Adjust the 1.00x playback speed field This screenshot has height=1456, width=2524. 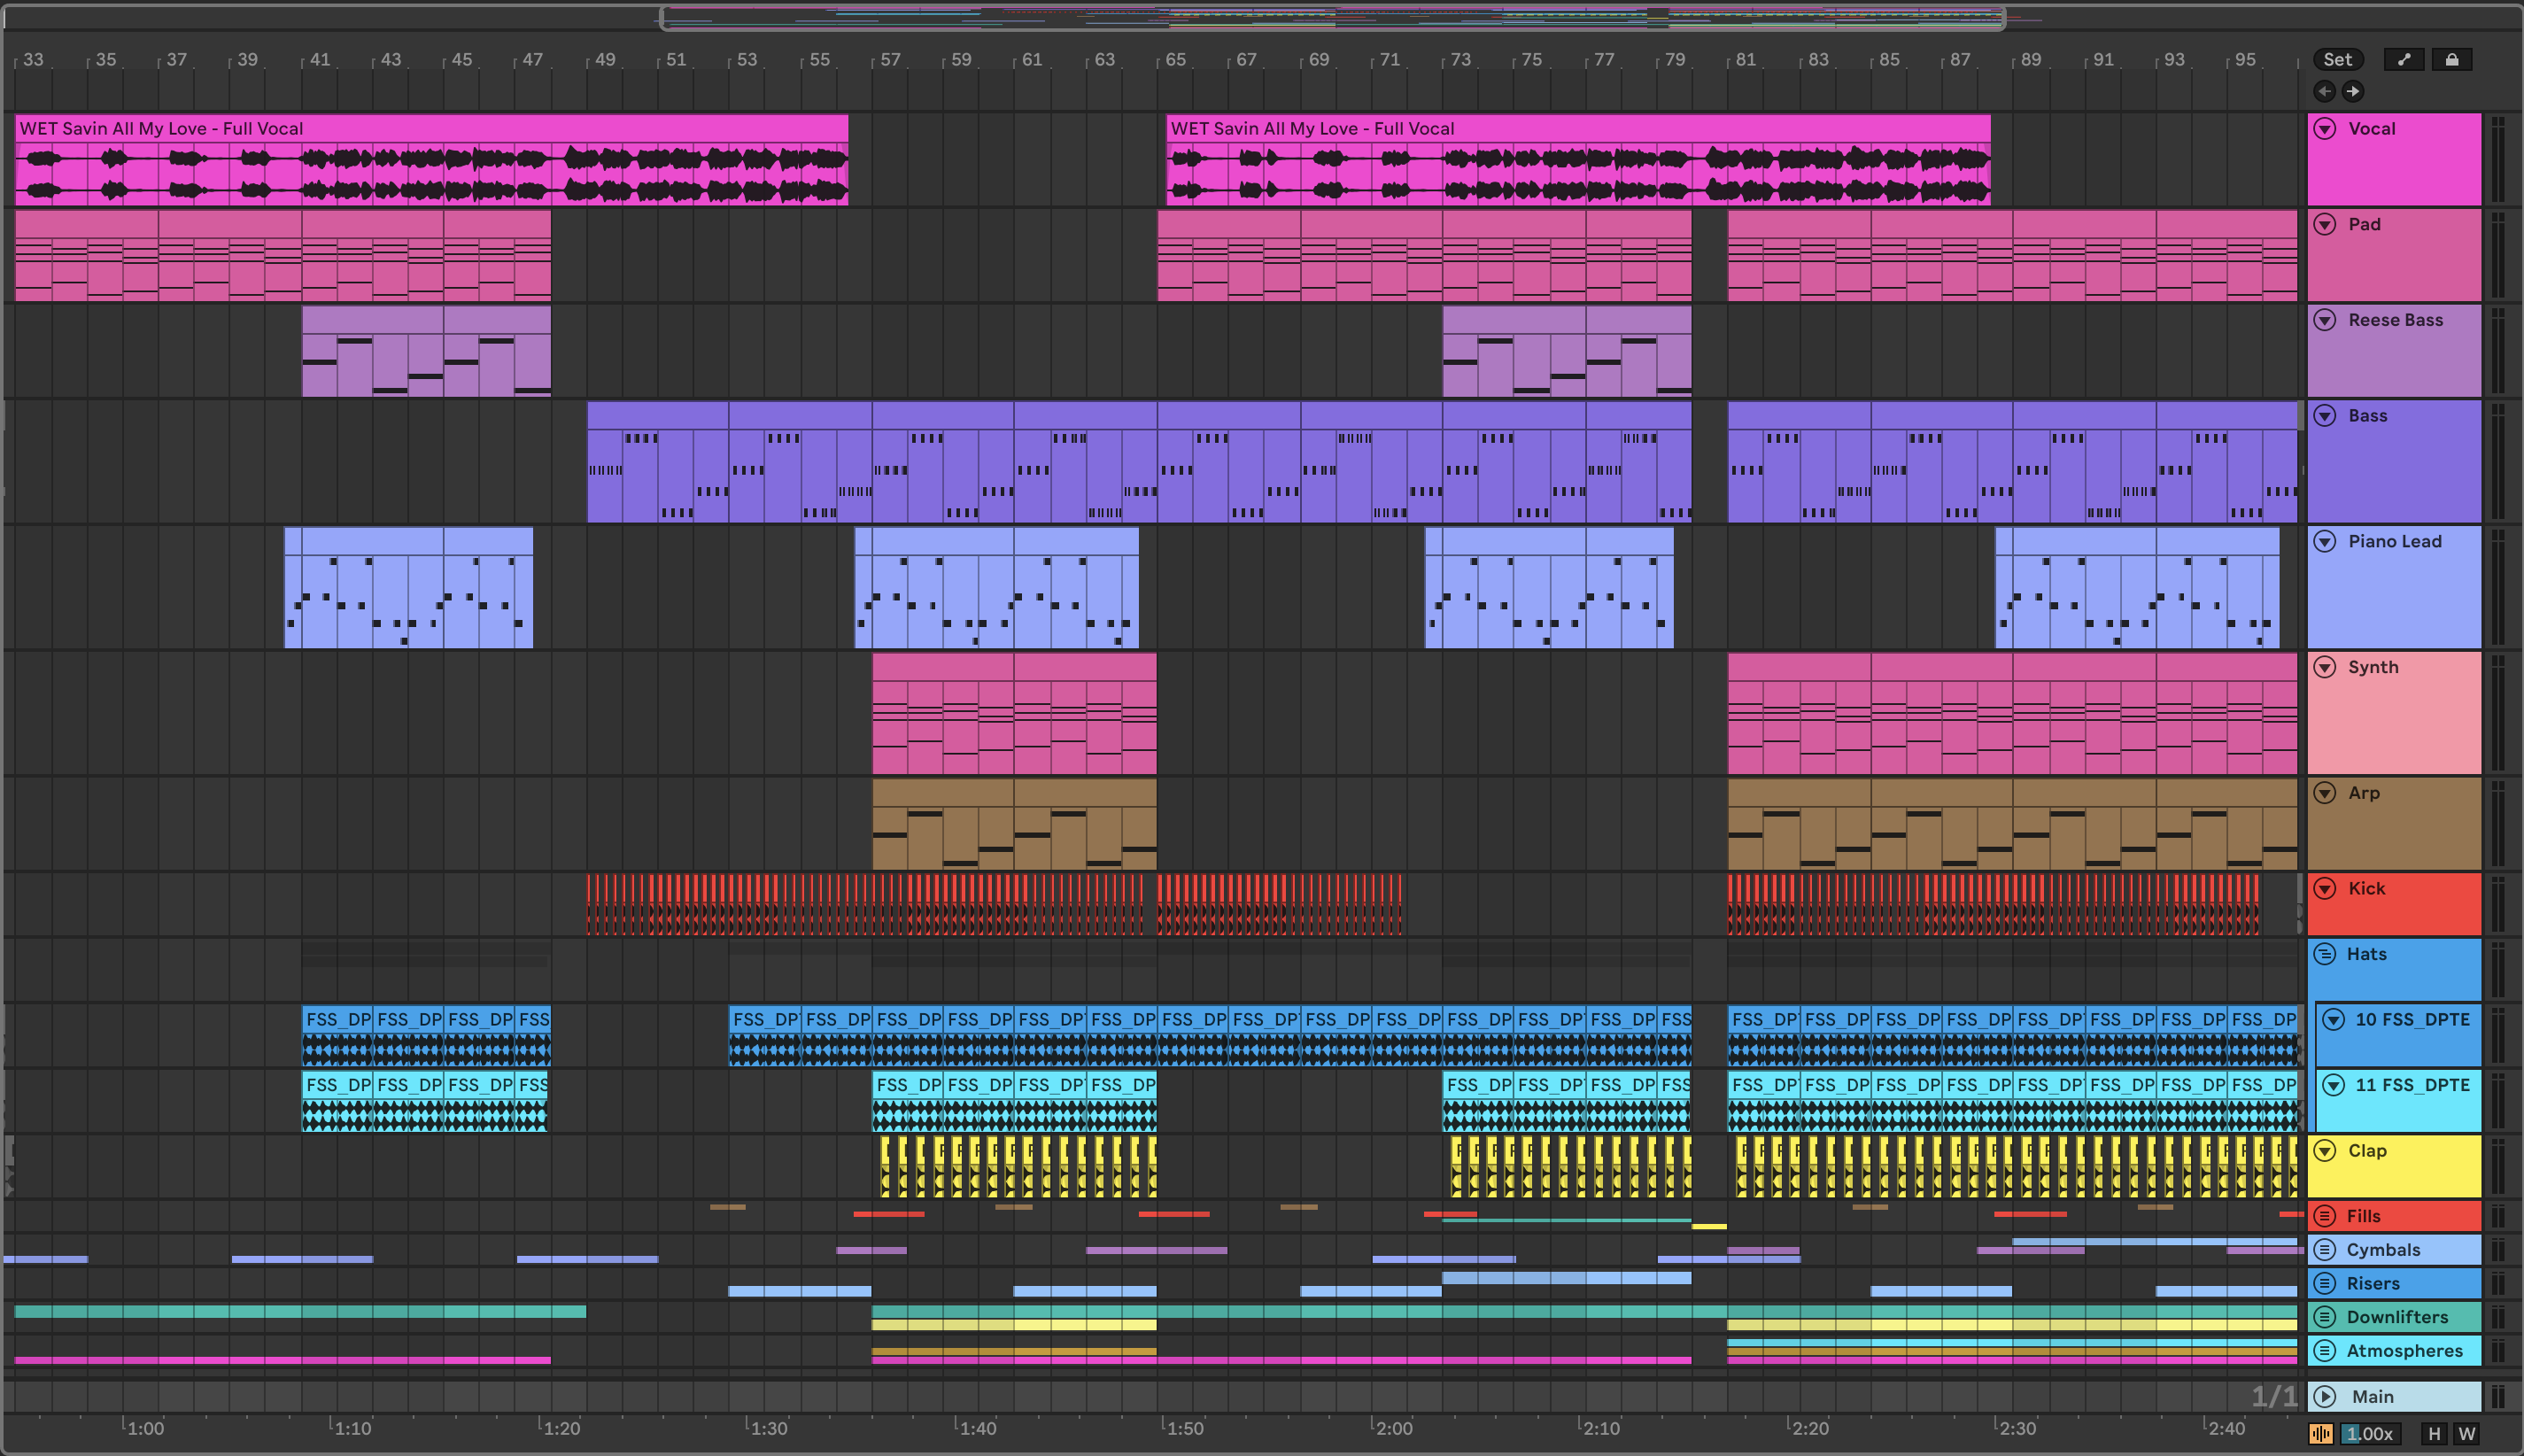coord(2370,1434)
